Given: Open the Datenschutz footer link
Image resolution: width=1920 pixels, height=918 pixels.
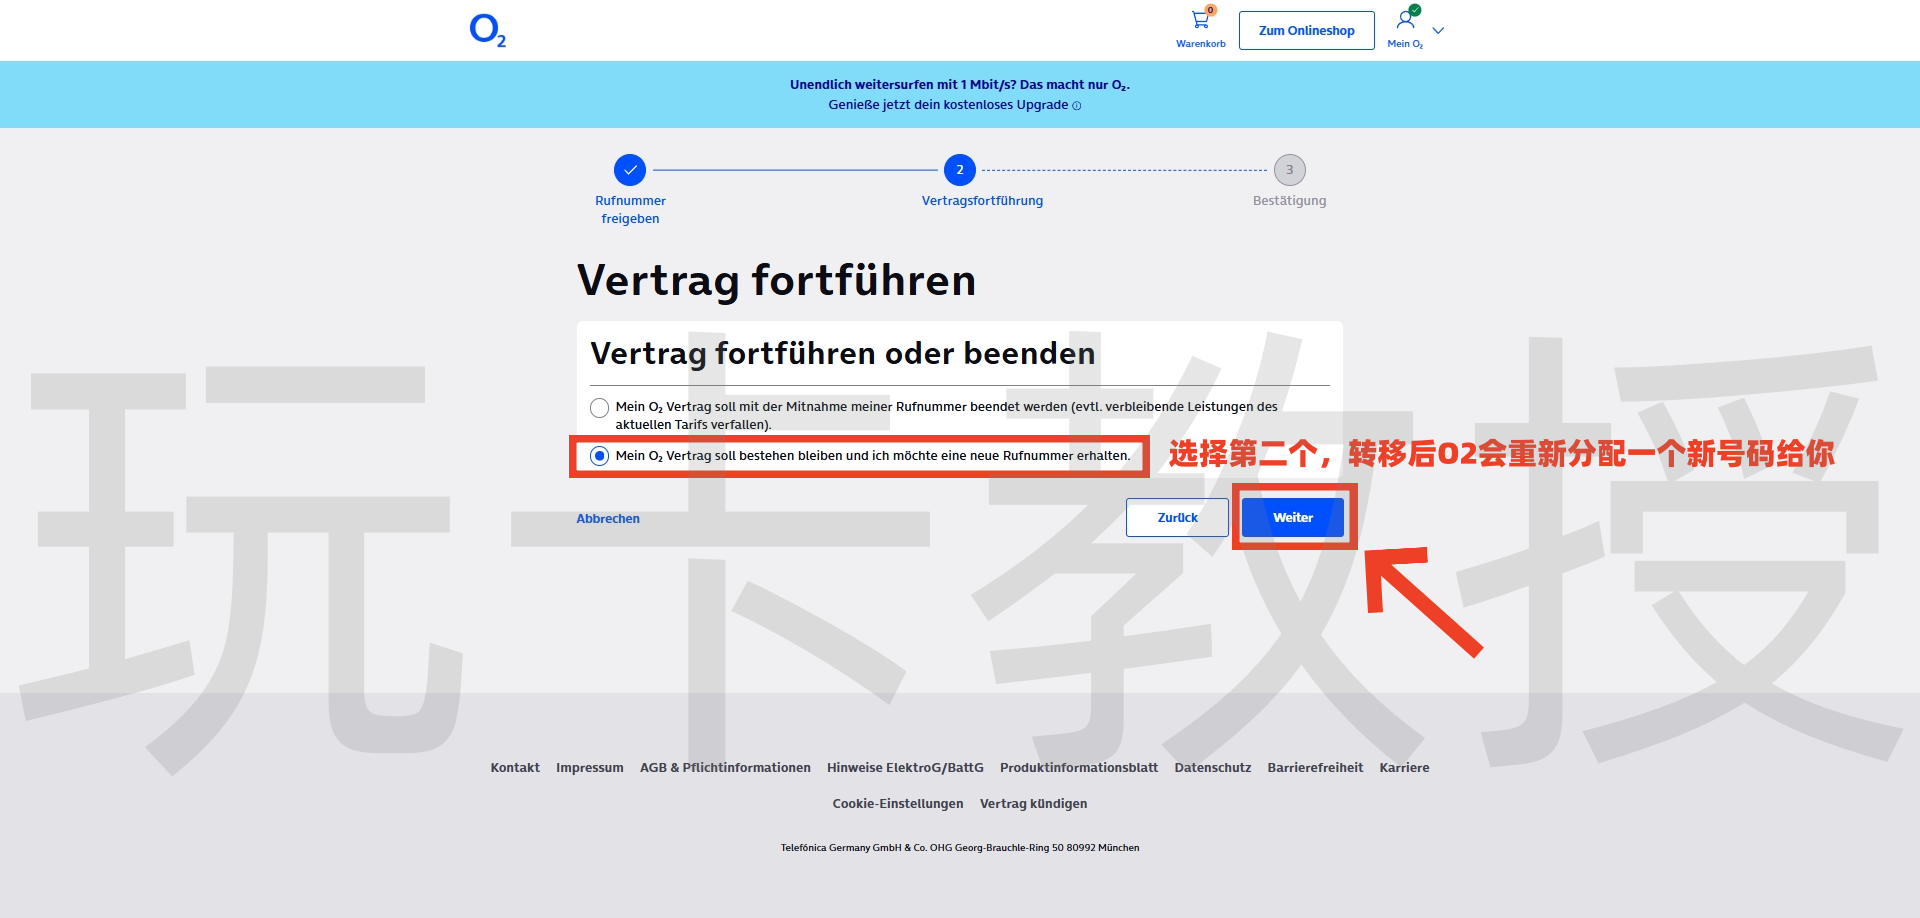Looking at the screenshot, I should pos(1213,768).
